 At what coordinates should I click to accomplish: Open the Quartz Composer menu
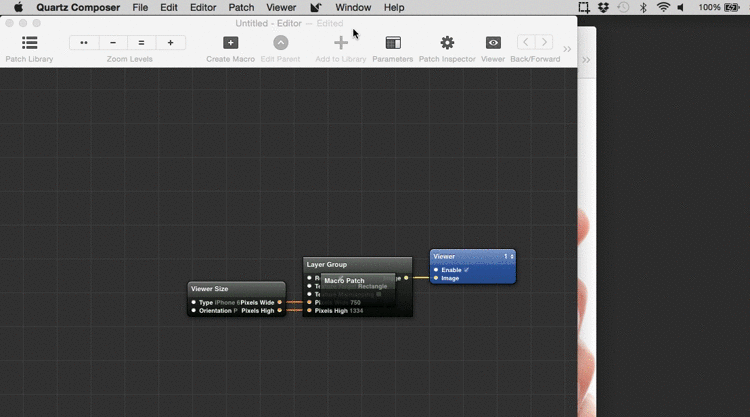(78, 7)
